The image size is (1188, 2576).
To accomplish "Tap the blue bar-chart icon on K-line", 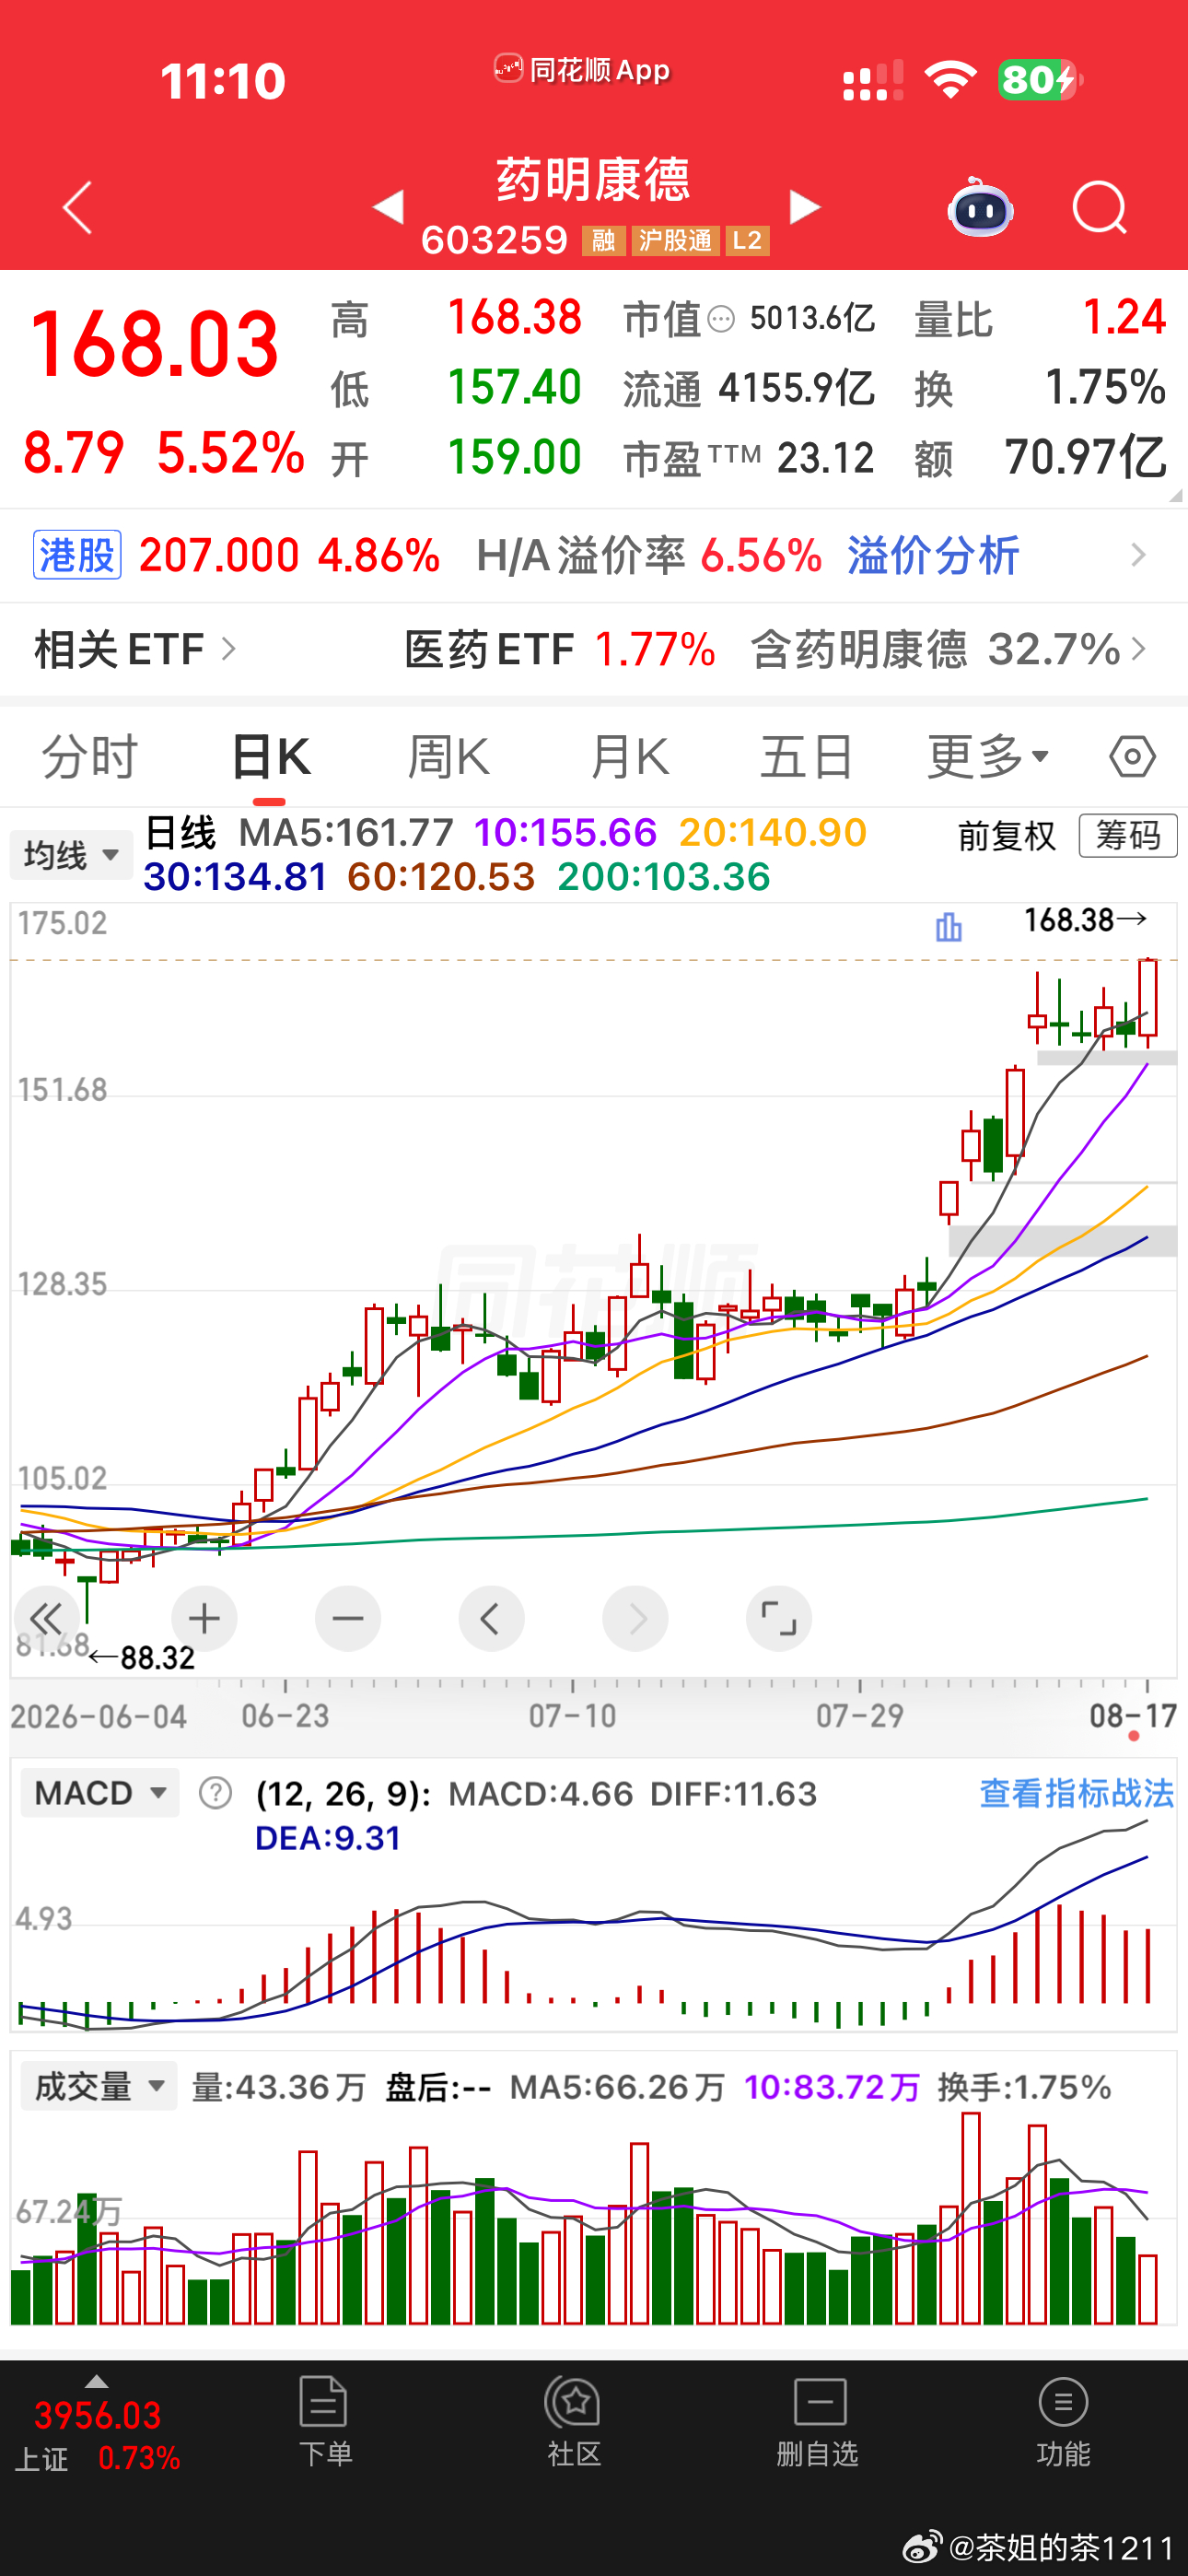I will click(948, 927).
